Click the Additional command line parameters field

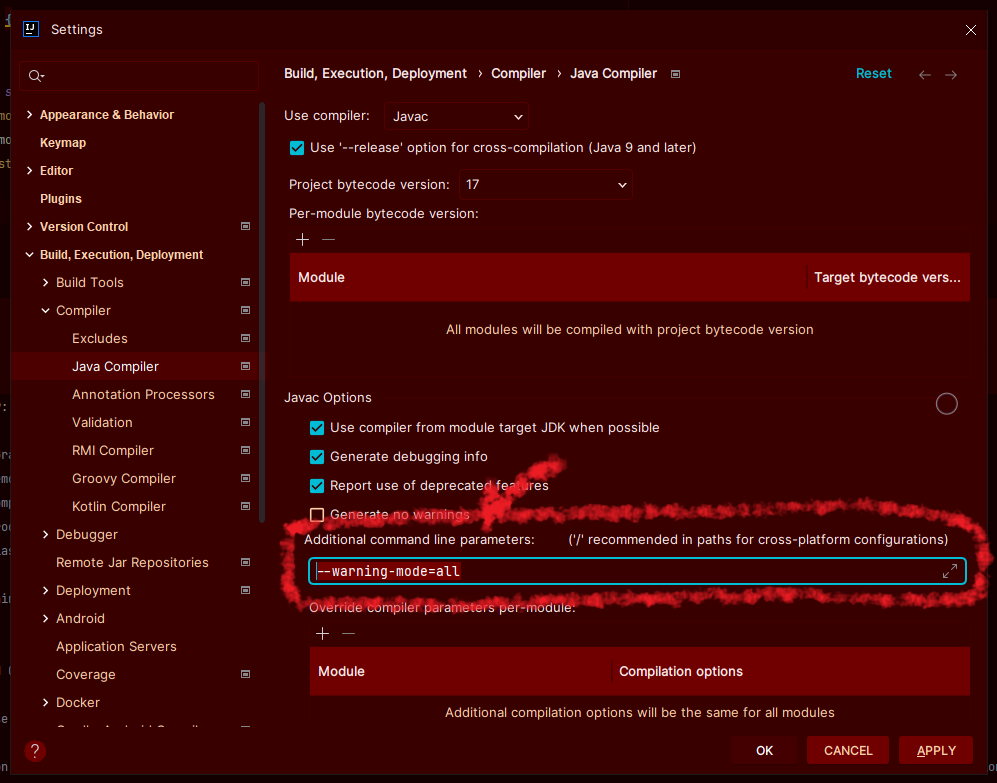point(637,571)
